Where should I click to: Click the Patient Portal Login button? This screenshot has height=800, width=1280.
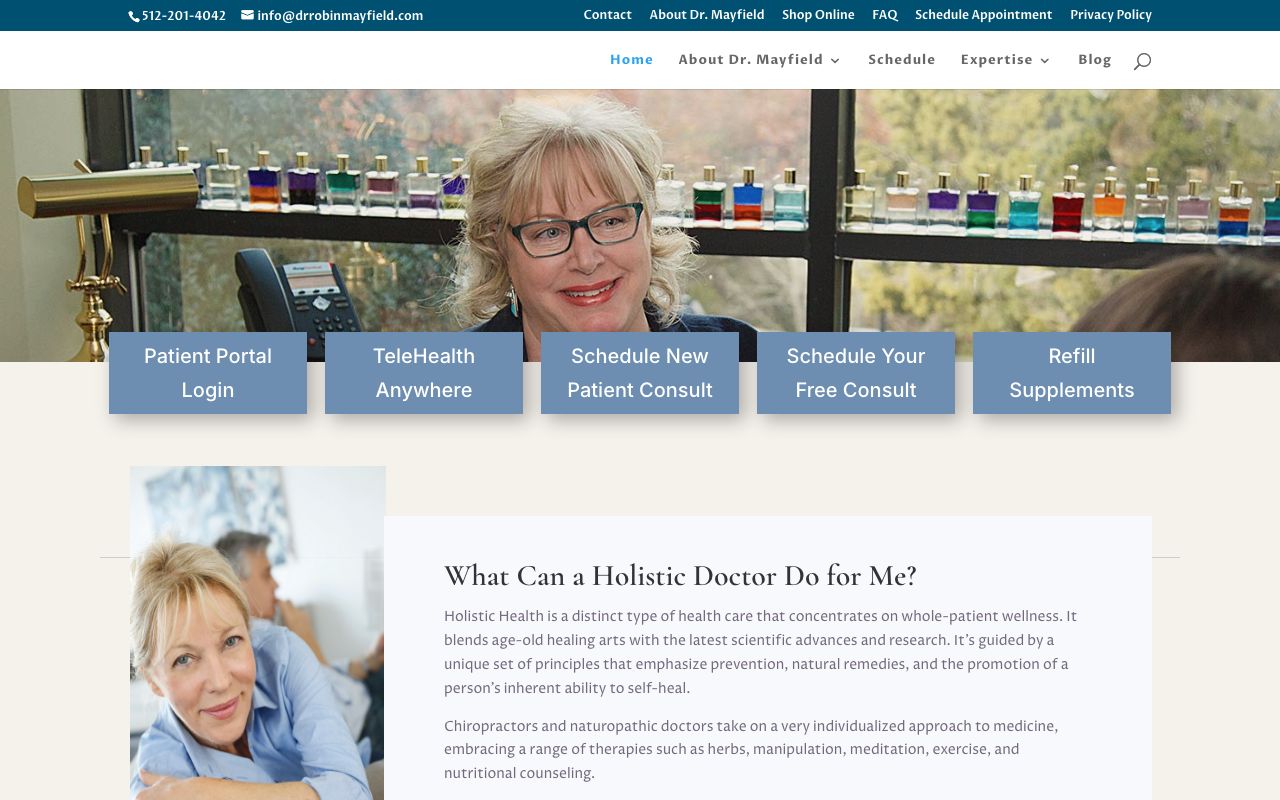coord(208,373)
